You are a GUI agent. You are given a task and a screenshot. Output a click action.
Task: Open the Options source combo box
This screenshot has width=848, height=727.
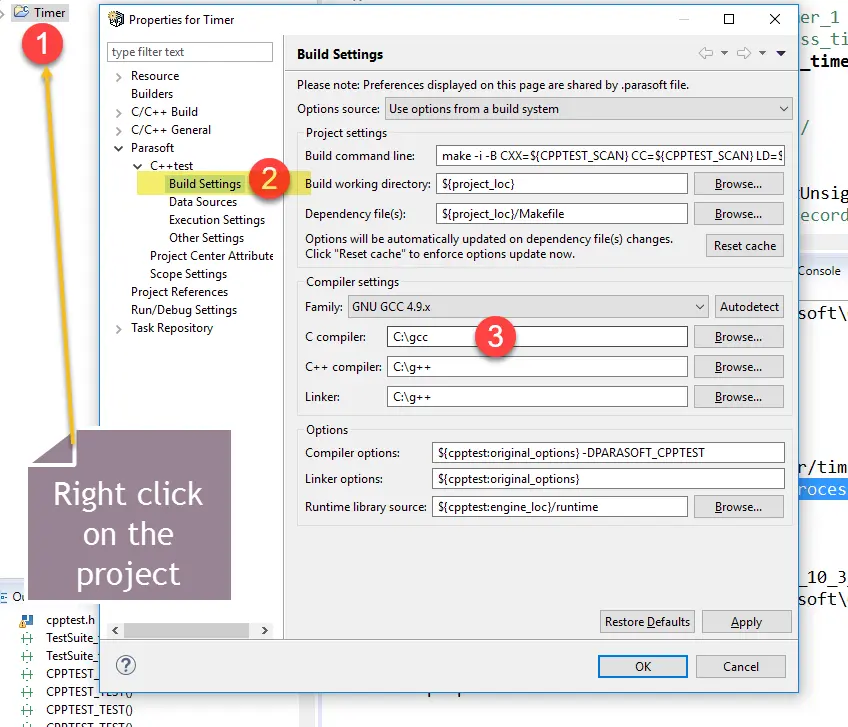(588, 109)
